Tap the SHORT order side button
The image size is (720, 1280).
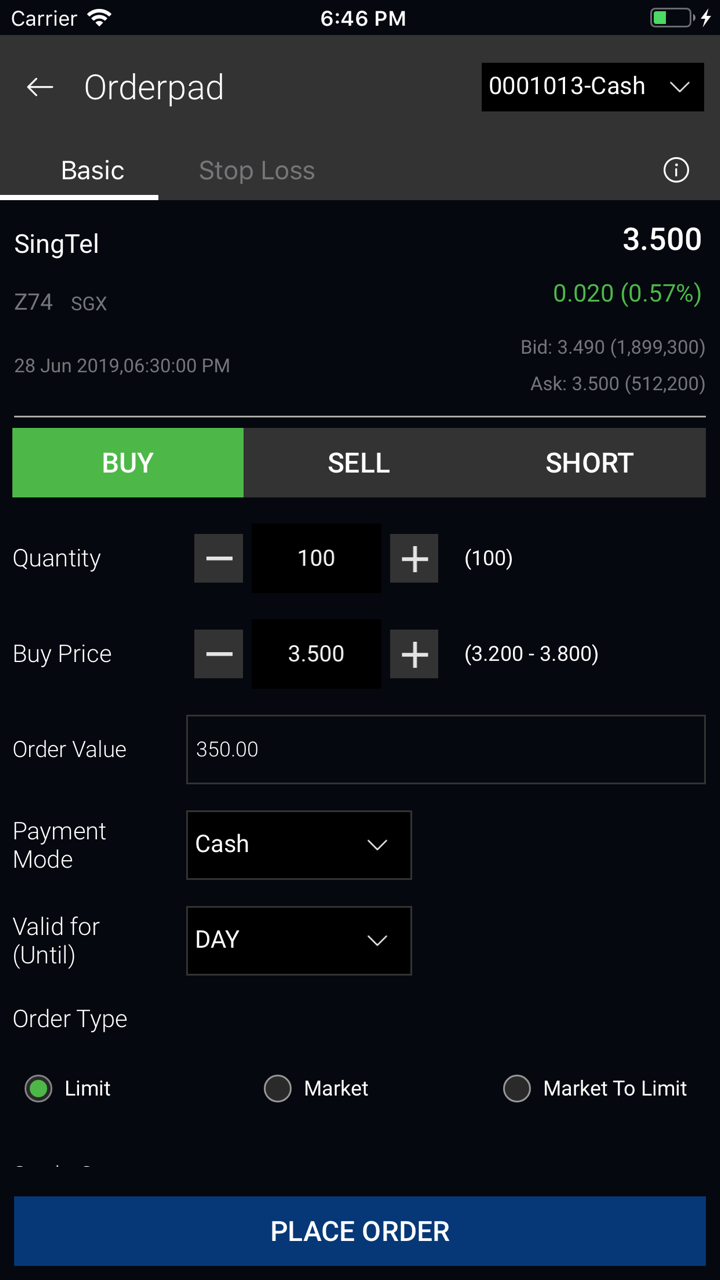[x=589, y=463]
